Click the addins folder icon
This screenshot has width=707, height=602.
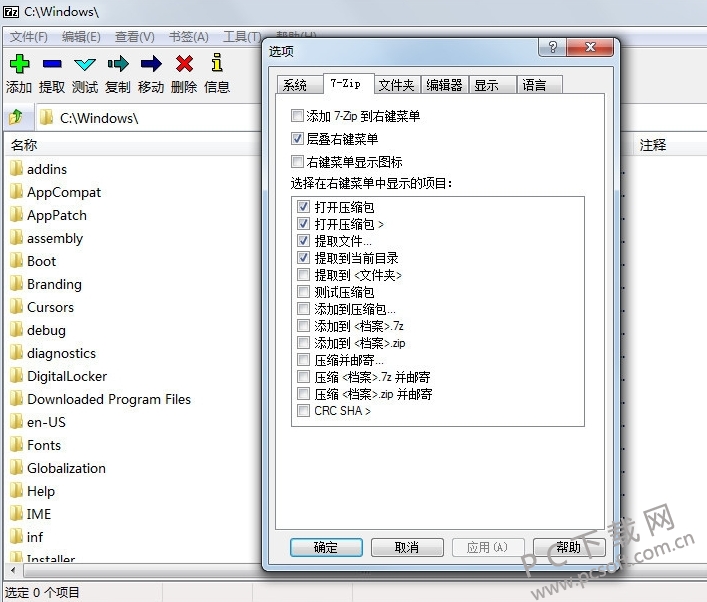click(x=16, y=169)
